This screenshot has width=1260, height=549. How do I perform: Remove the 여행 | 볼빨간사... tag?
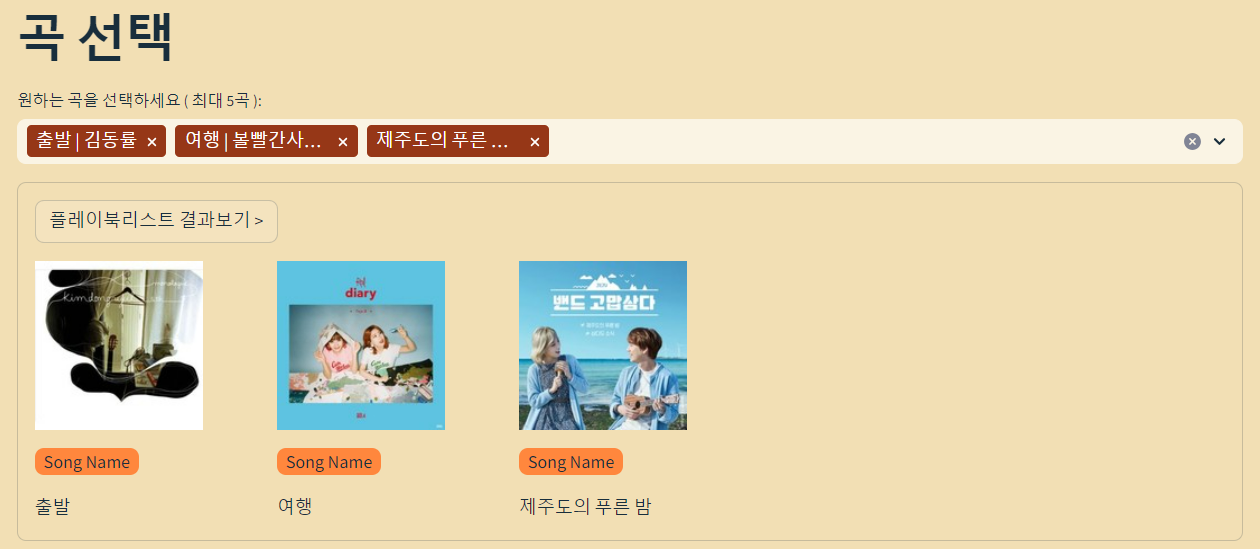click(x=342, y=142)
